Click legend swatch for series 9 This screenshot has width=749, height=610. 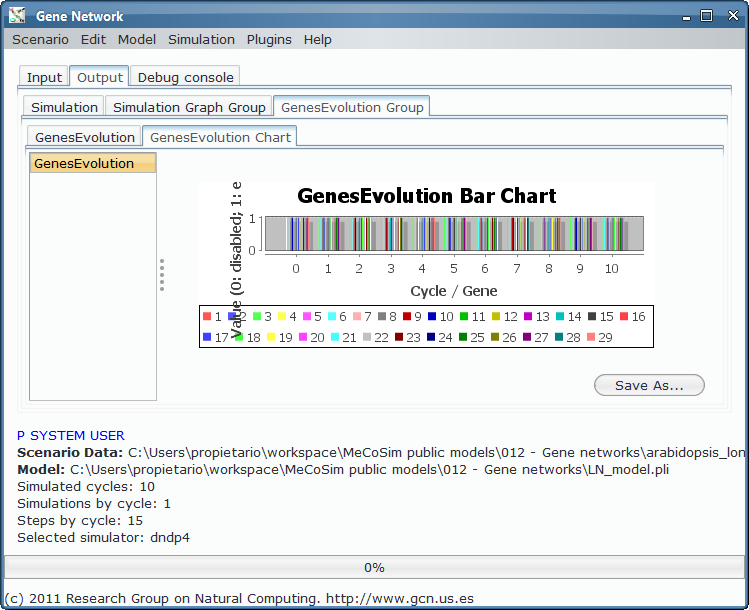click(407, 316)
